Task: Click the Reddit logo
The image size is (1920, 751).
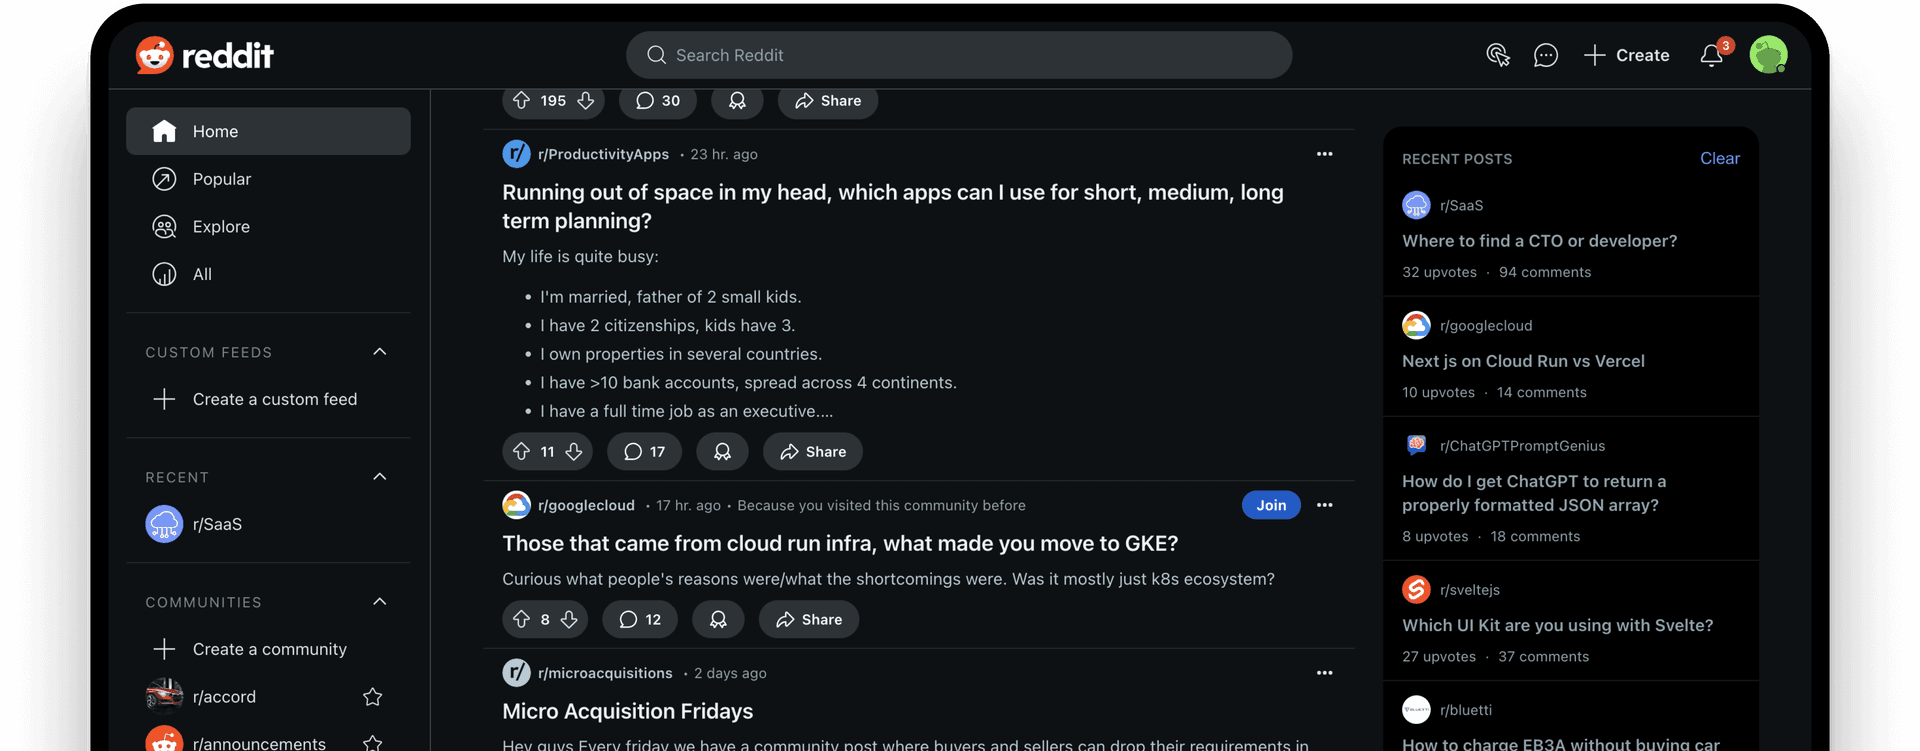Action: click(x=203, y=55)
